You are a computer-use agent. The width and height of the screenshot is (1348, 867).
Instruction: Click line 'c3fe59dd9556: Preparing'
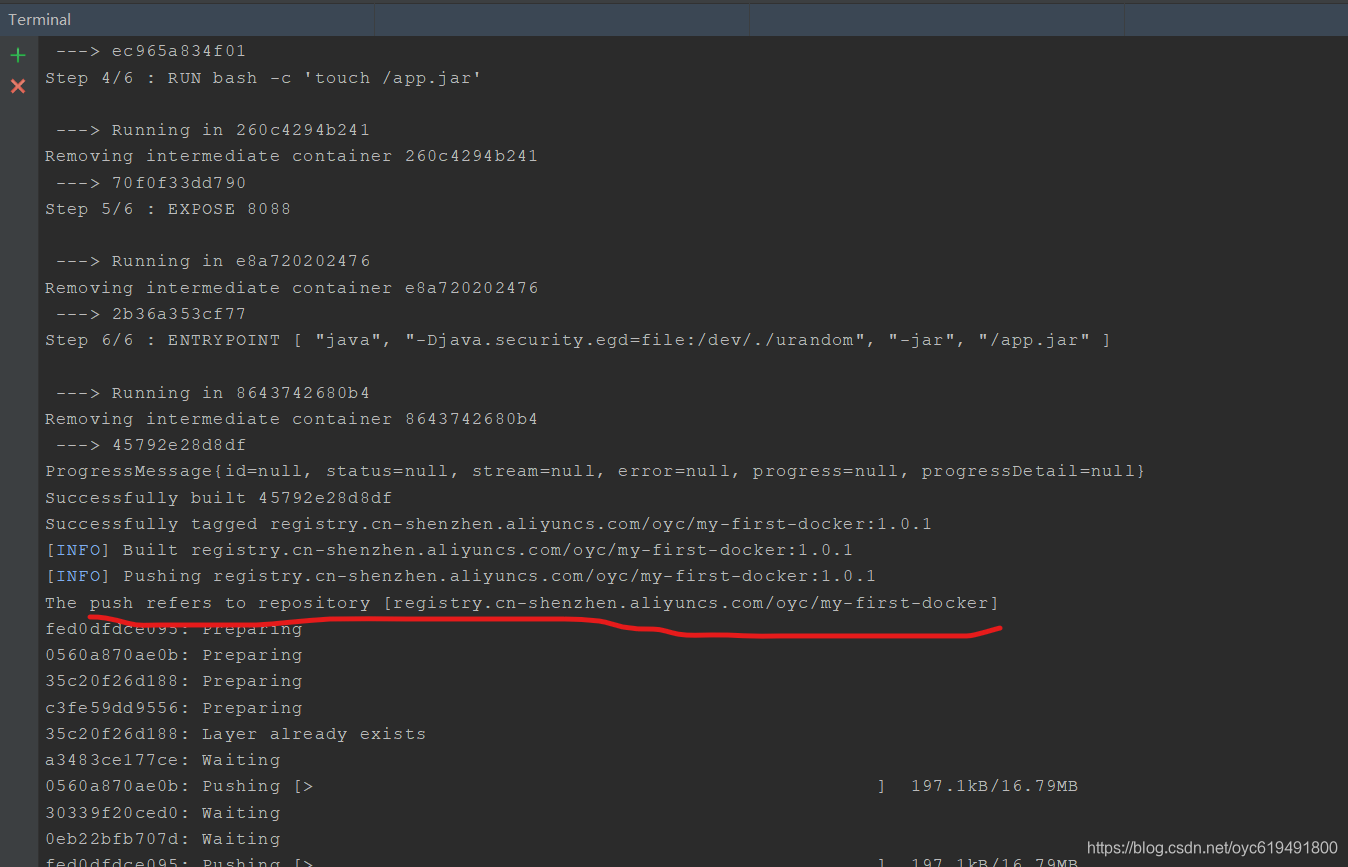173,707
